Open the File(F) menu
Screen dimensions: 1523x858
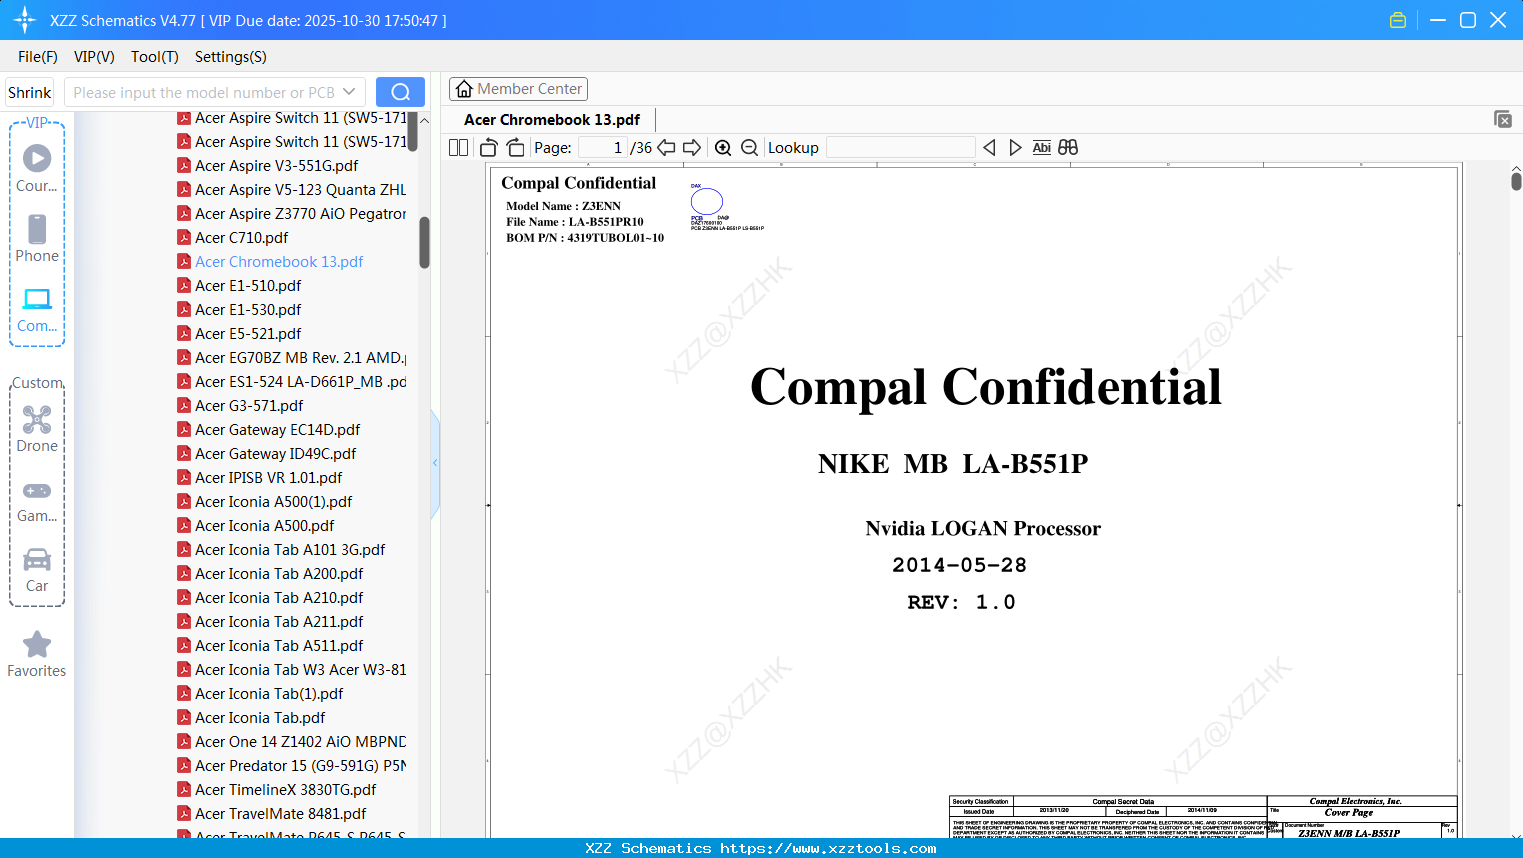click(x=38, y=57)
